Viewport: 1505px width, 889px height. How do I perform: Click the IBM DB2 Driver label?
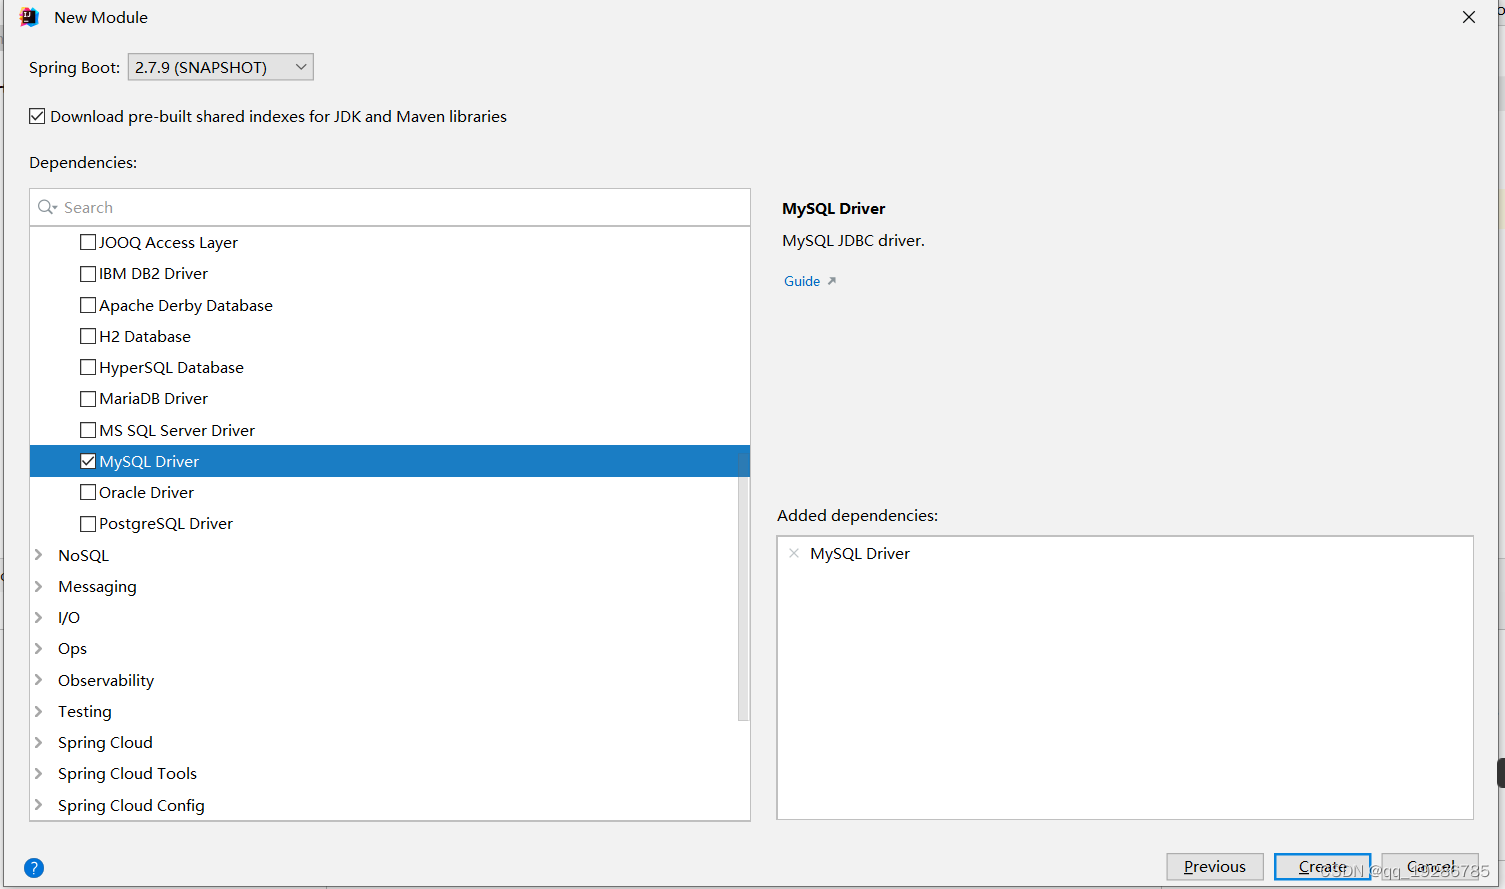click(x=153, y=273)
